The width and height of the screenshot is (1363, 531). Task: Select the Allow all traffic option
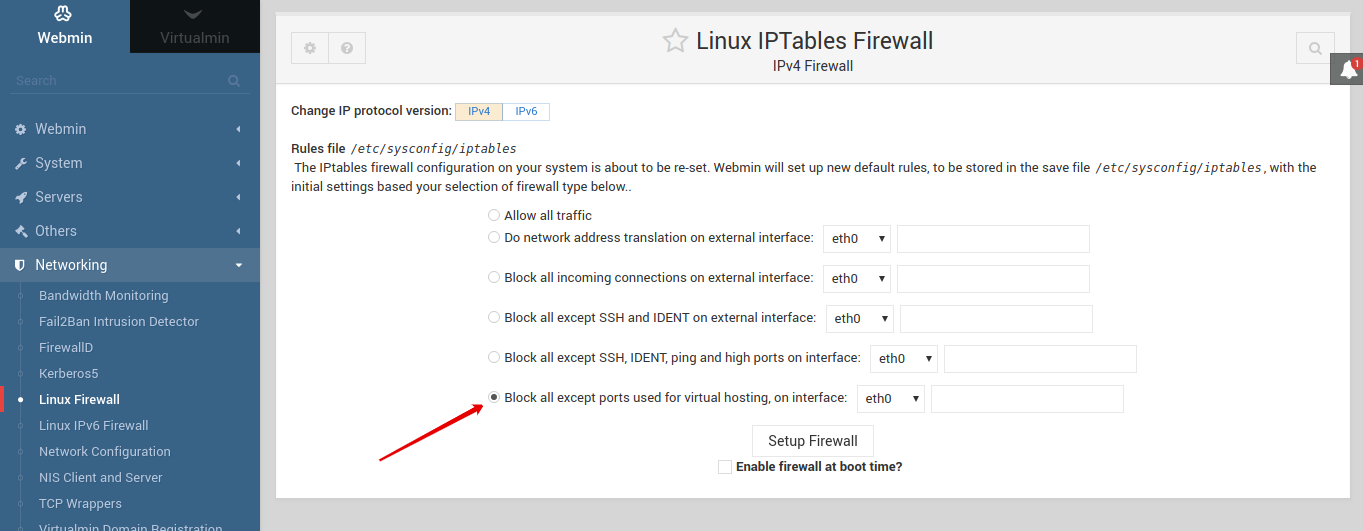pos(494,215)
